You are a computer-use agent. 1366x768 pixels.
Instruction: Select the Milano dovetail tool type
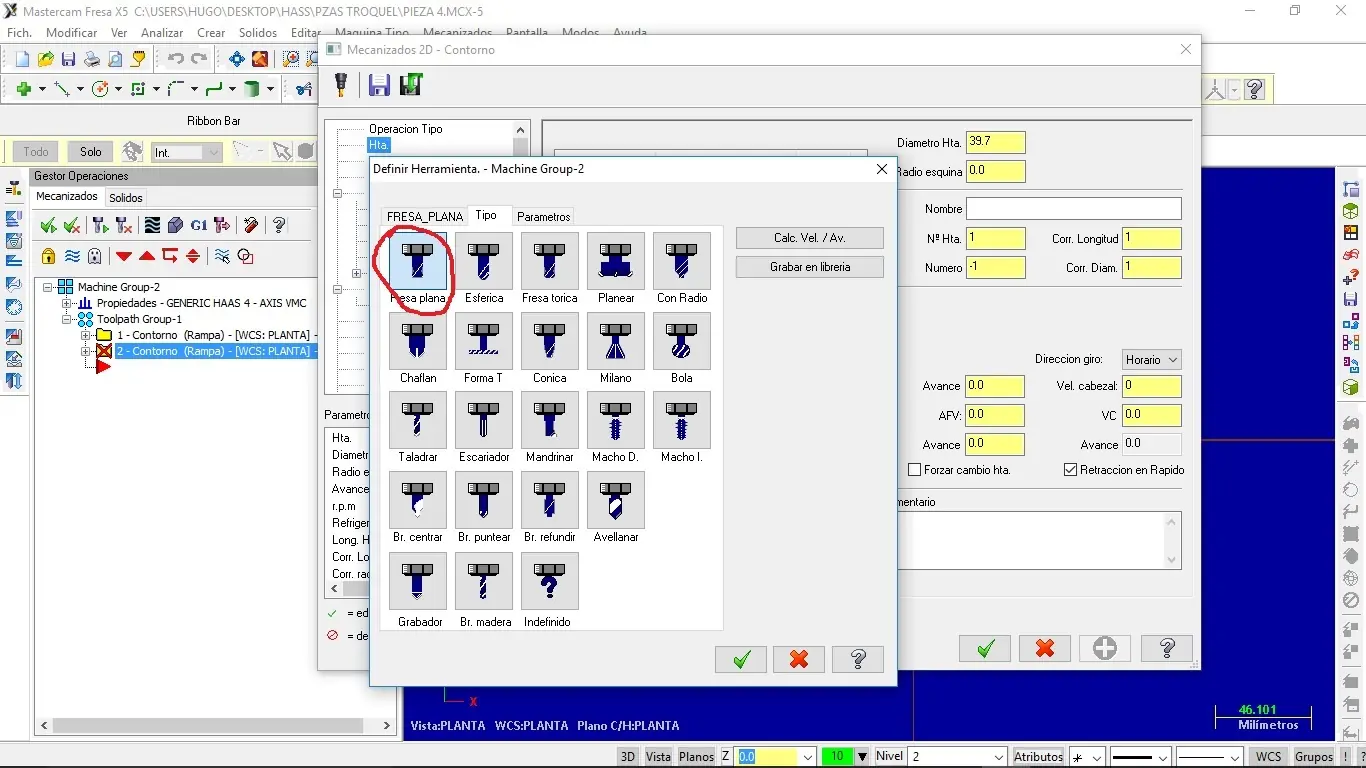616,341
